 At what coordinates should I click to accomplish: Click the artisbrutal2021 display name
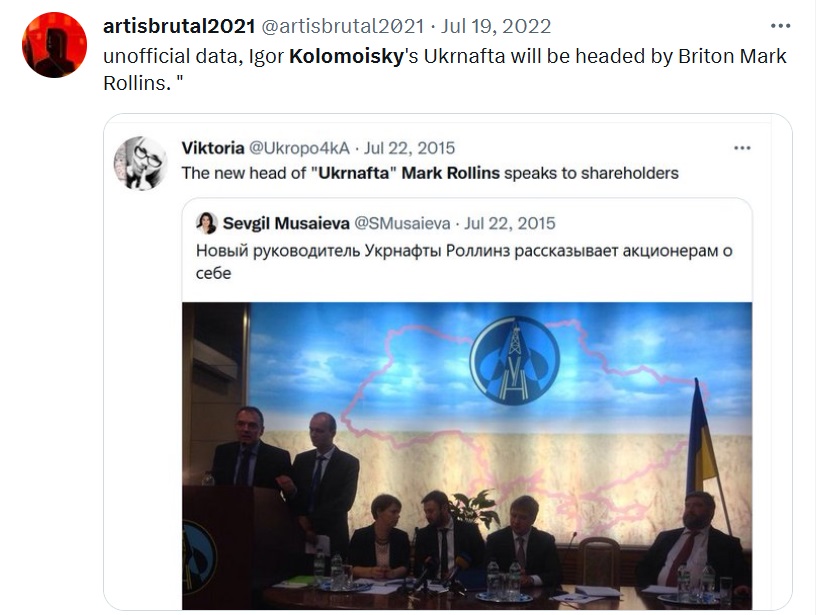[179, 26]
